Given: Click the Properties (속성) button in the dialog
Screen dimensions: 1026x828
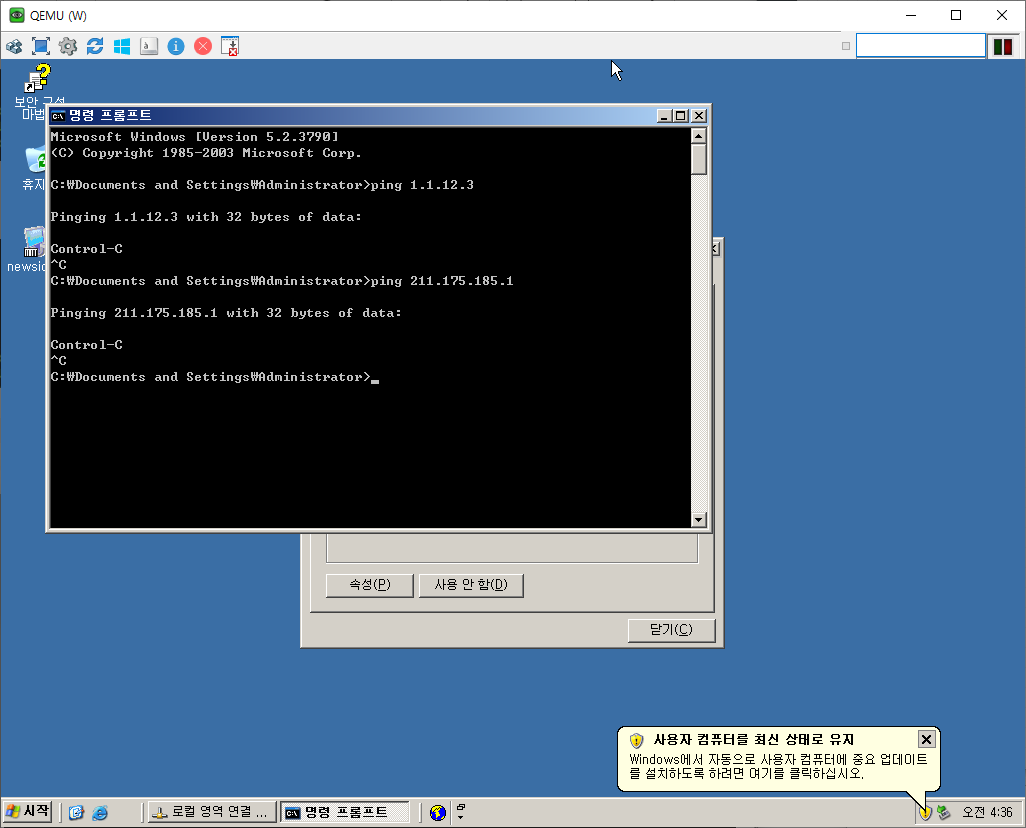Looking at the screenshot, I should click(x=370, y=585).
